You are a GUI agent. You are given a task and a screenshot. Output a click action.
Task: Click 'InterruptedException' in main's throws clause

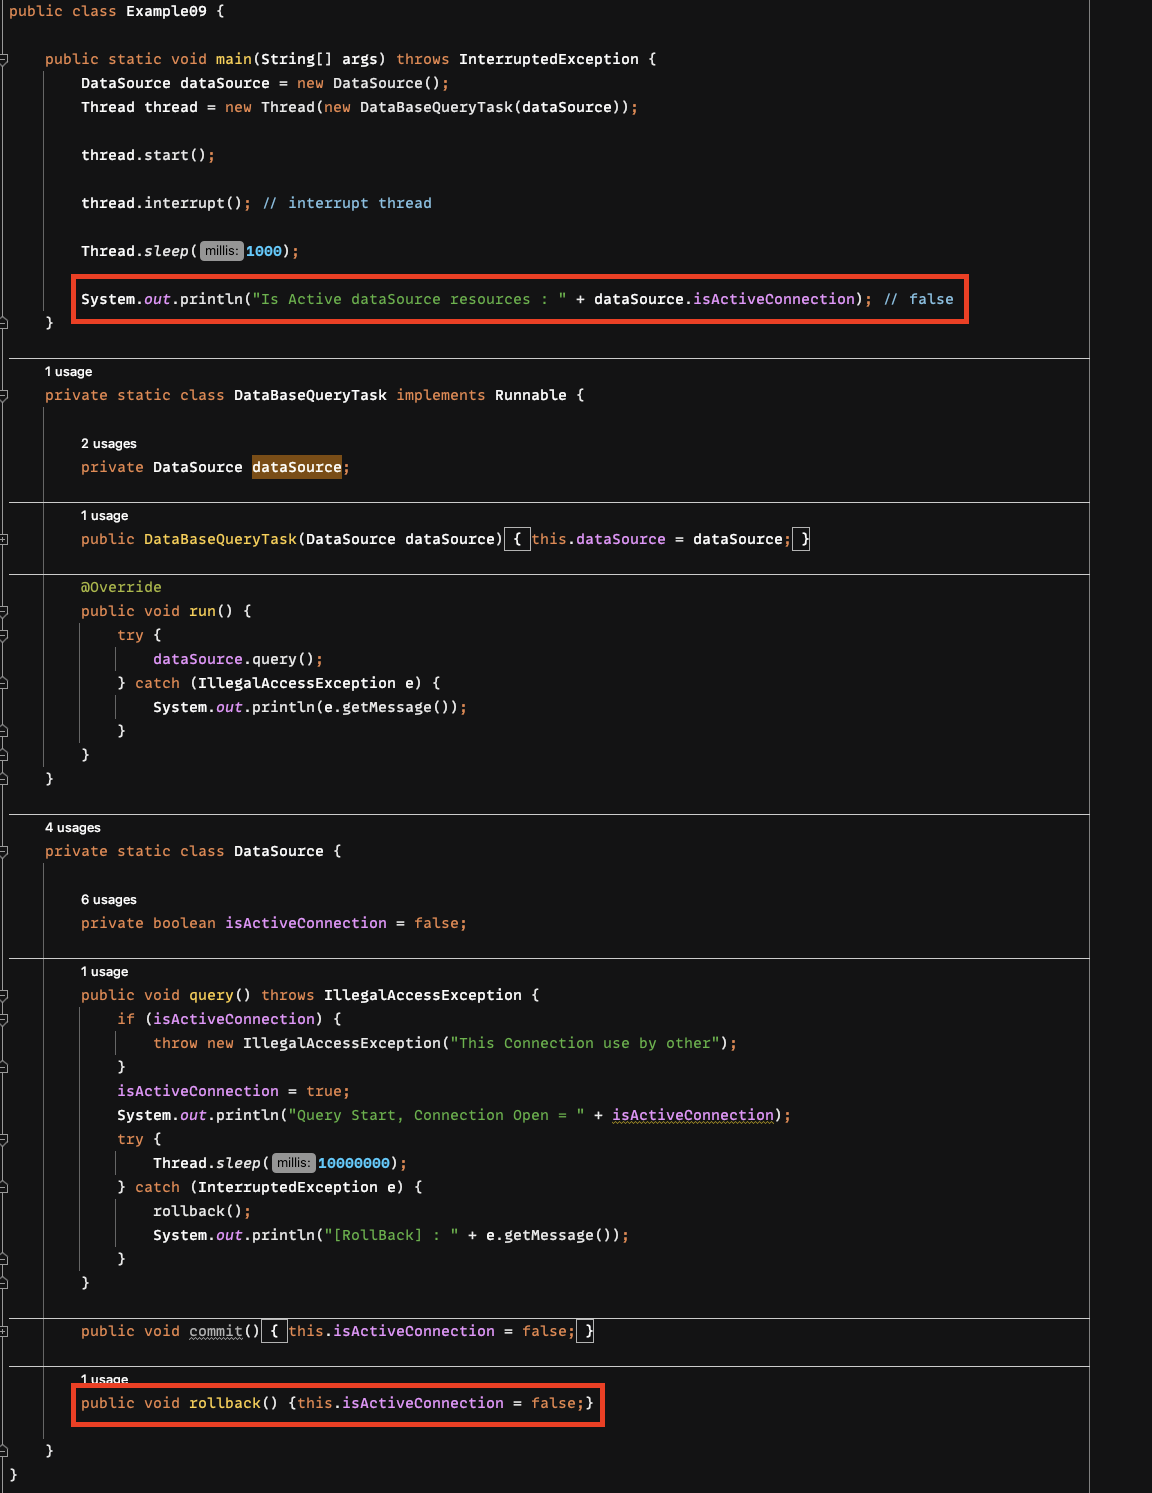click(549, 59)
